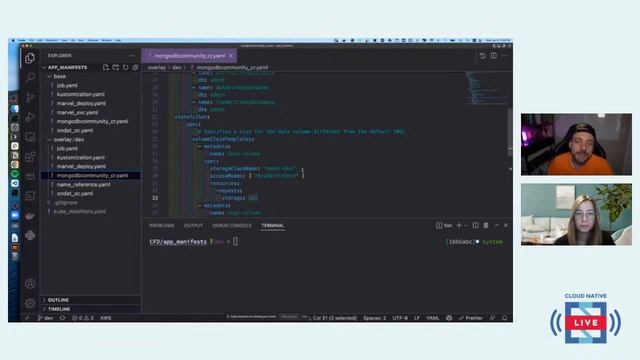Click the Prettier status bar item
The height and width of the screenshot is (360, 640).
click(x=471, y=318)
